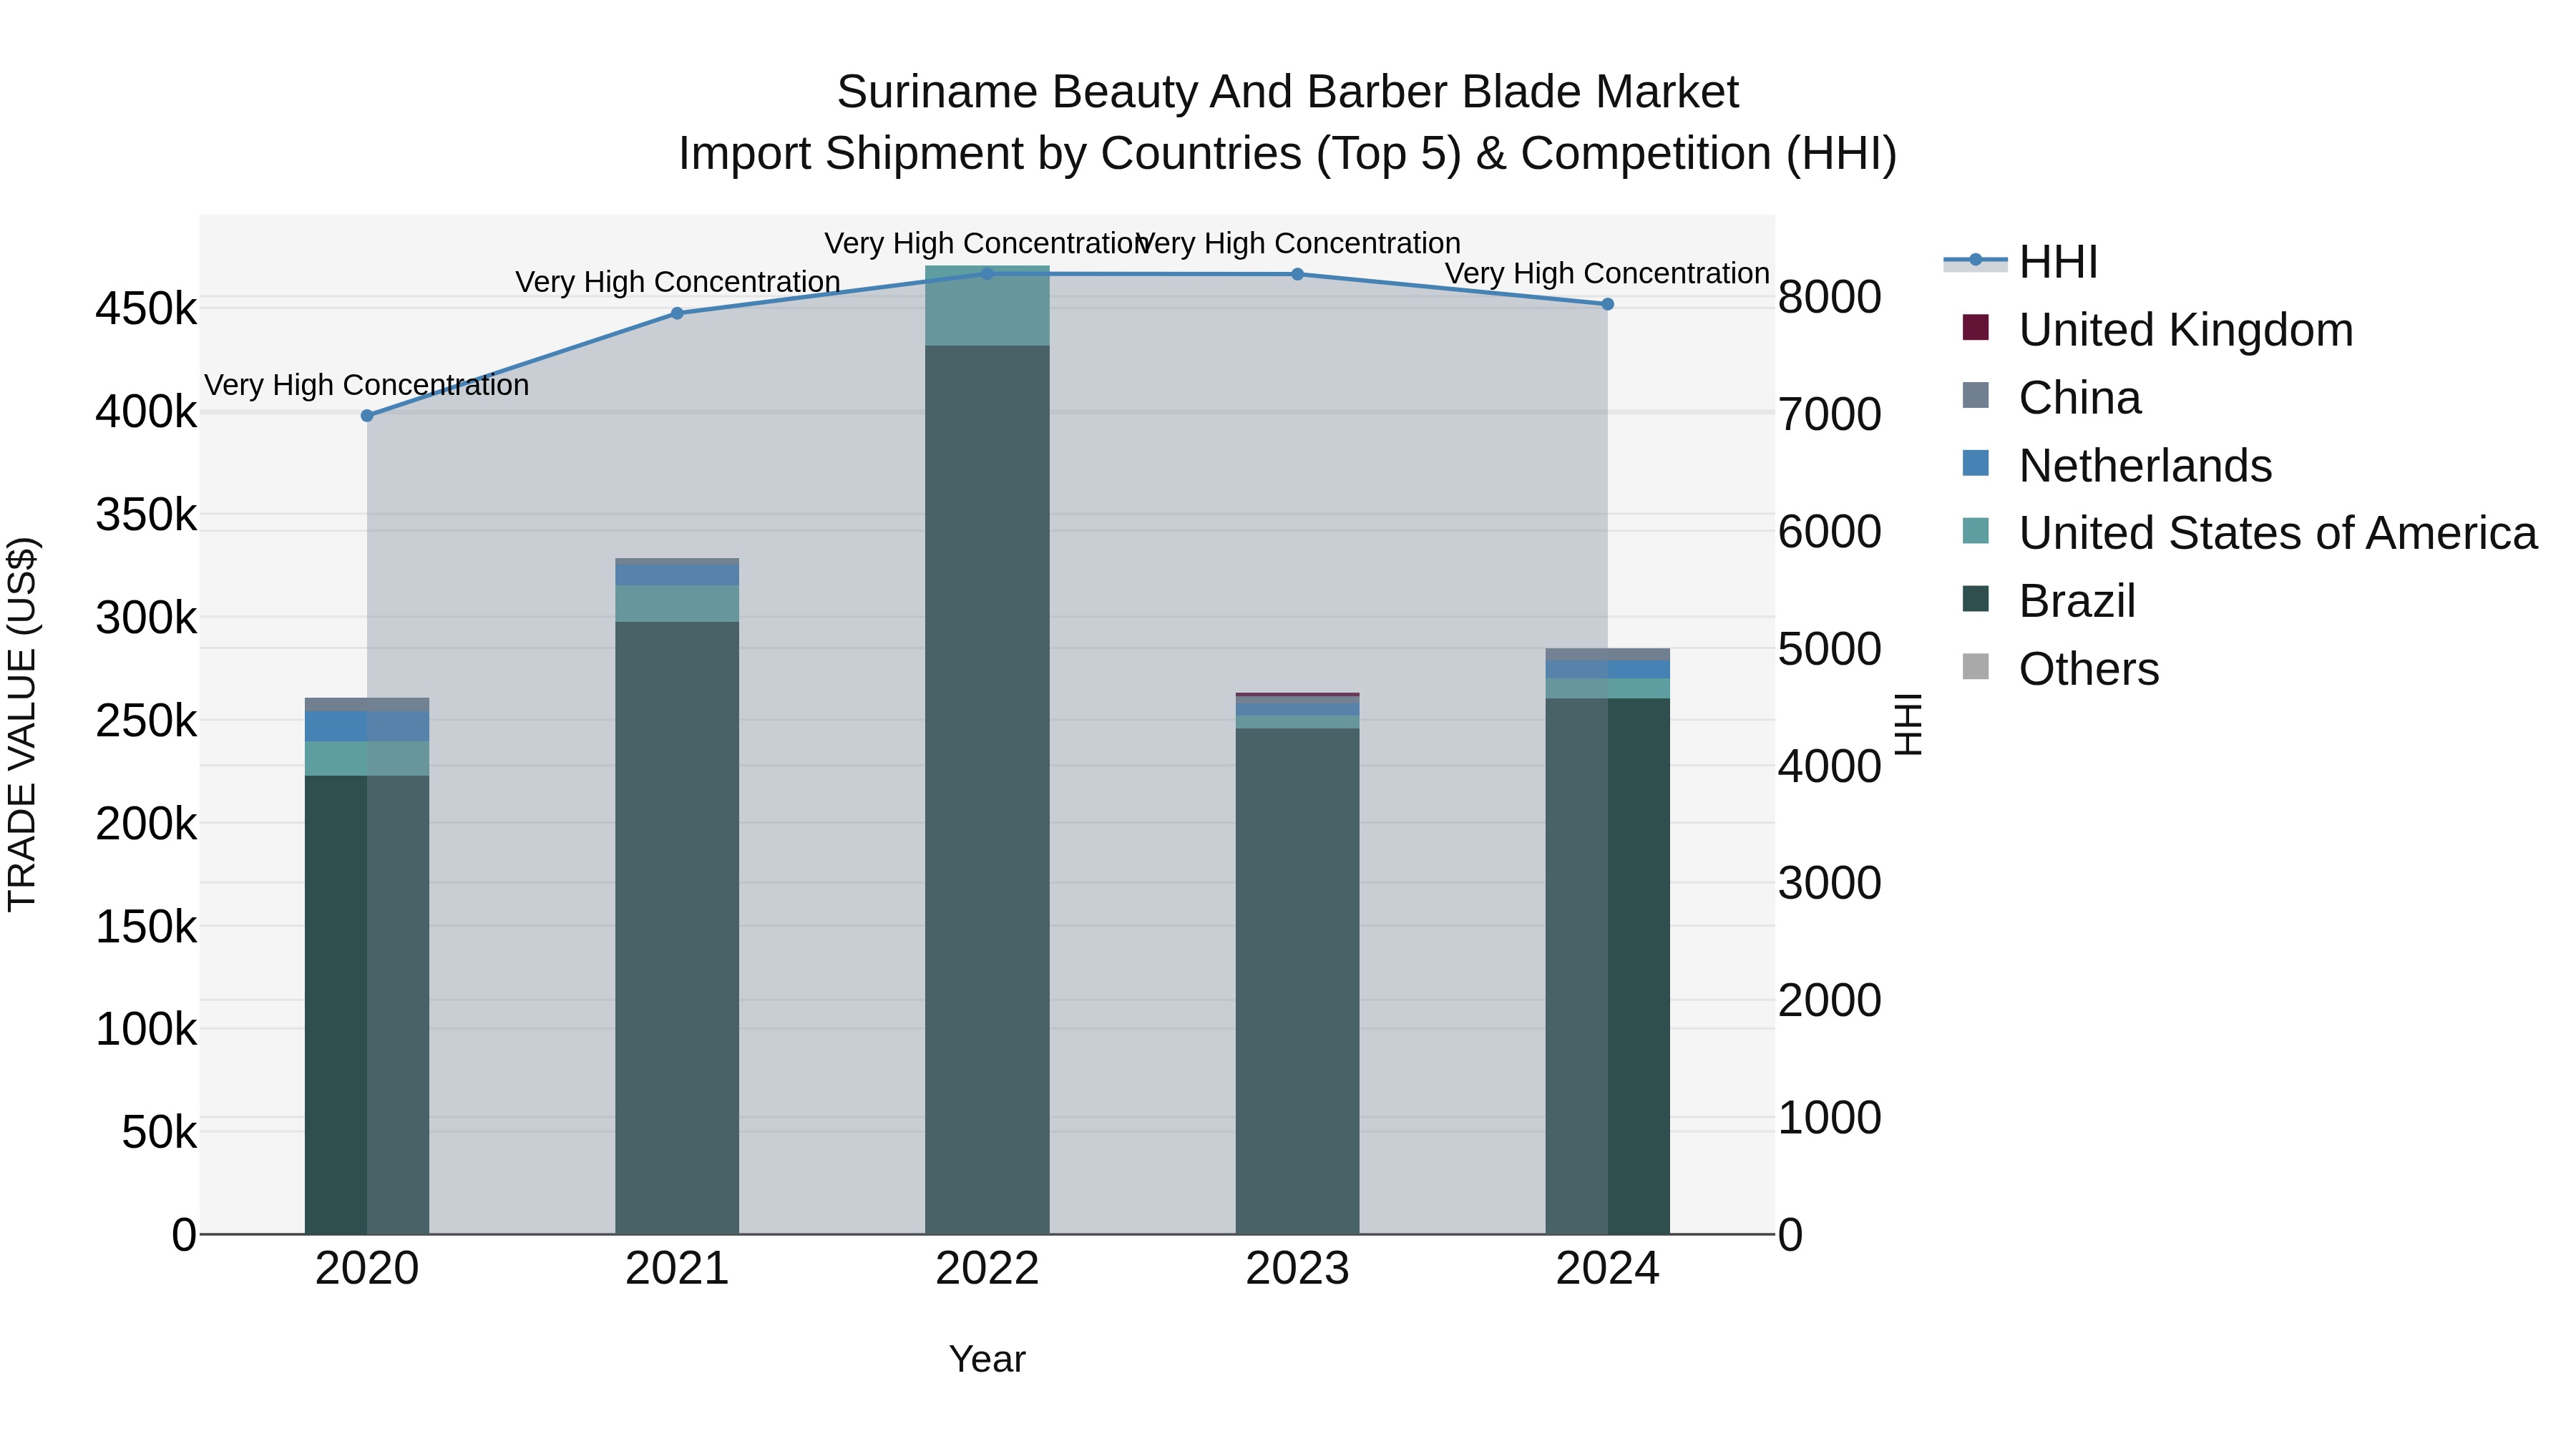
Task: Click the United Kingdom maroon color swatch
Action: point(1975,327)
